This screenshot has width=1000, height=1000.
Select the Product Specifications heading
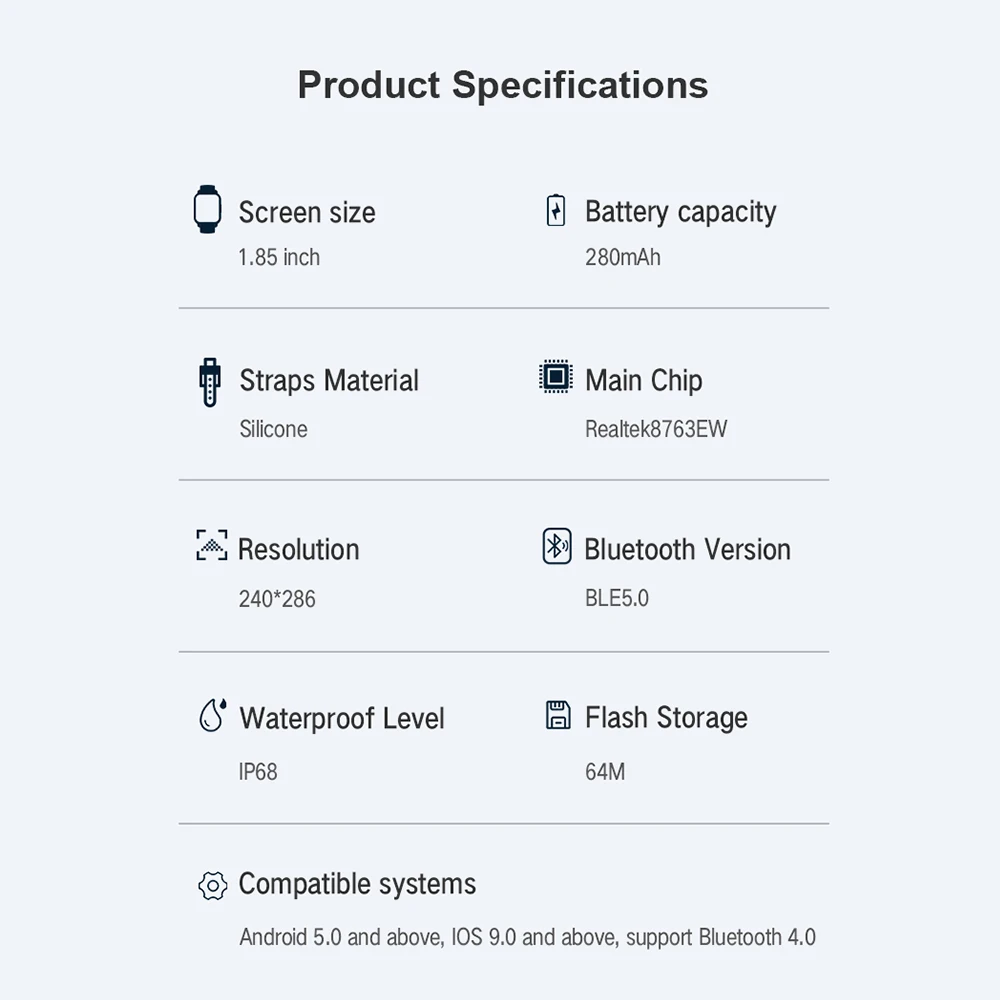coord(503,85)
